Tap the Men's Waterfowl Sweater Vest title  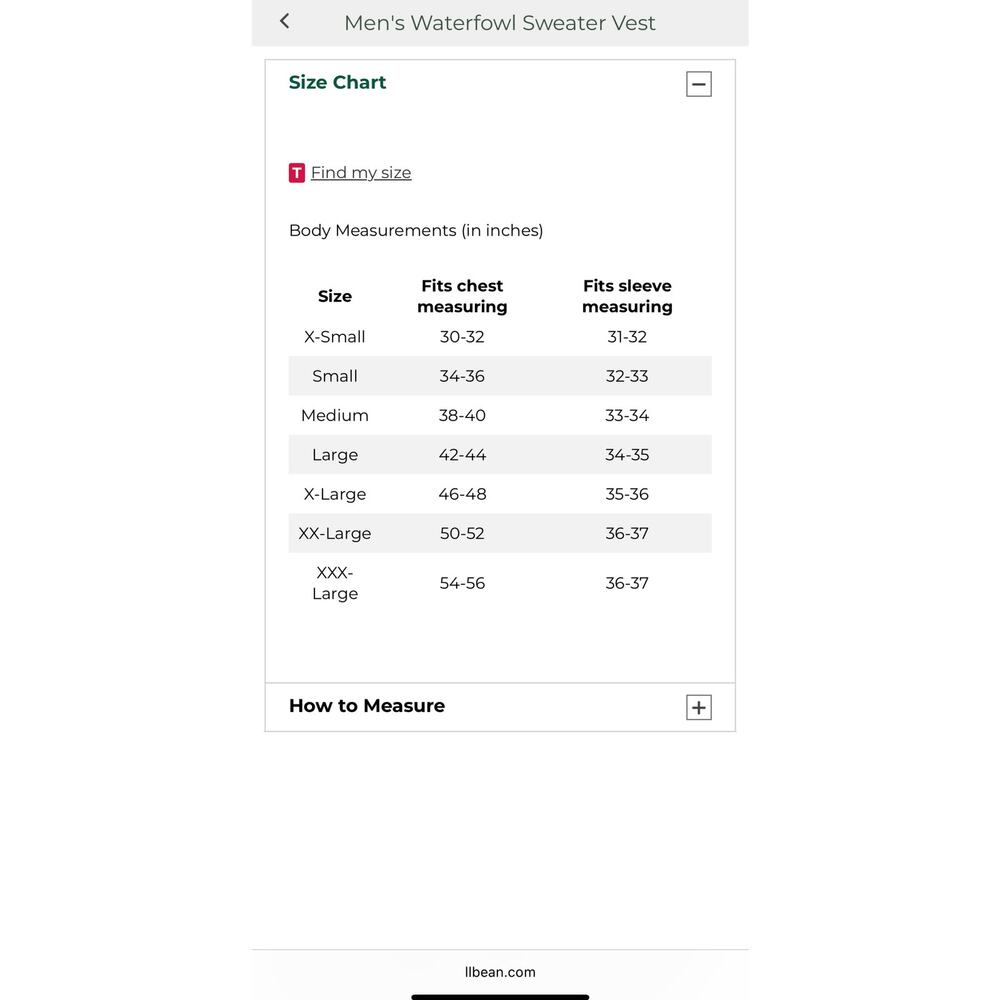tap(499, 23)
